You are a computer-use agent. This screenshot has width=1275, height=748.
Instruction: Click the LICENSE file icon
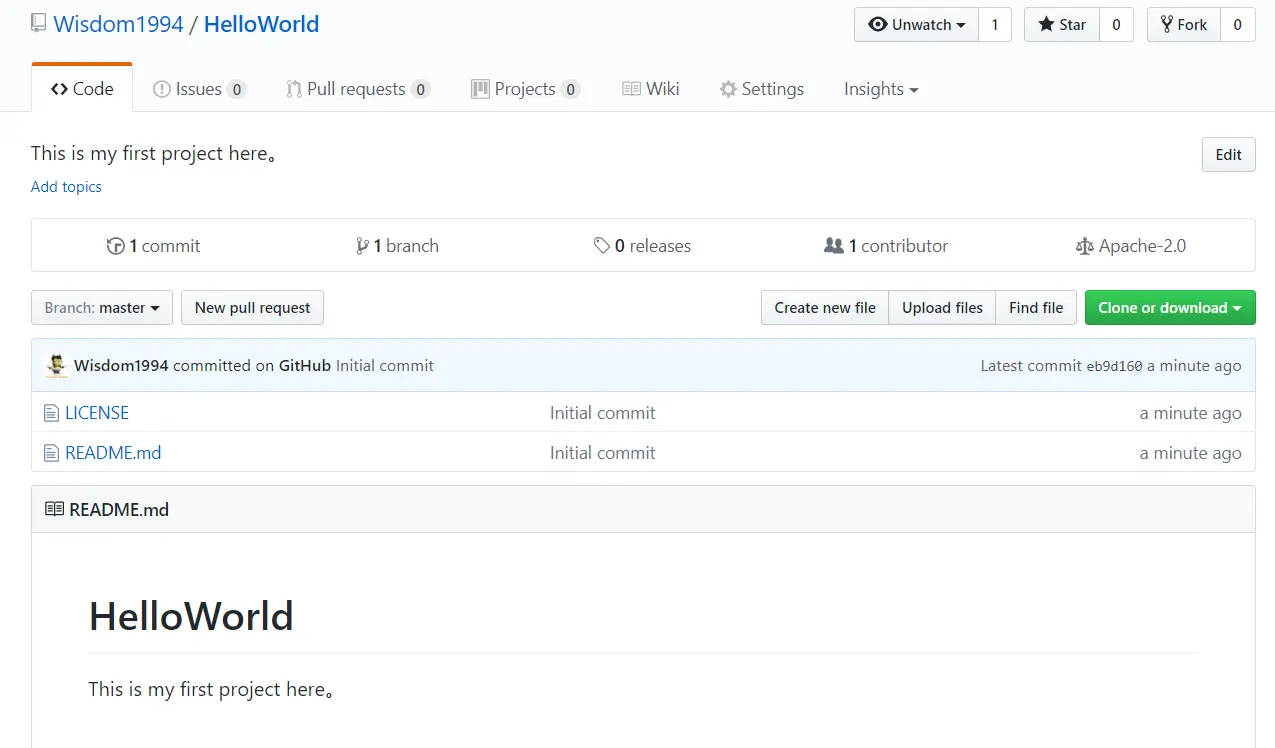pyautogui.click(x=51, y=413)
